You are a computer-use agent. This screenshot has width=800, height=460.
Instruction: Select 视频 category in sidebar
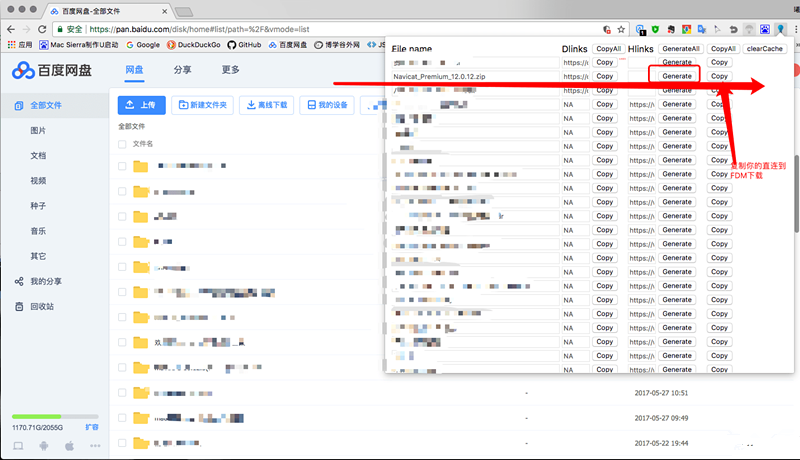(x=38, y=181)
